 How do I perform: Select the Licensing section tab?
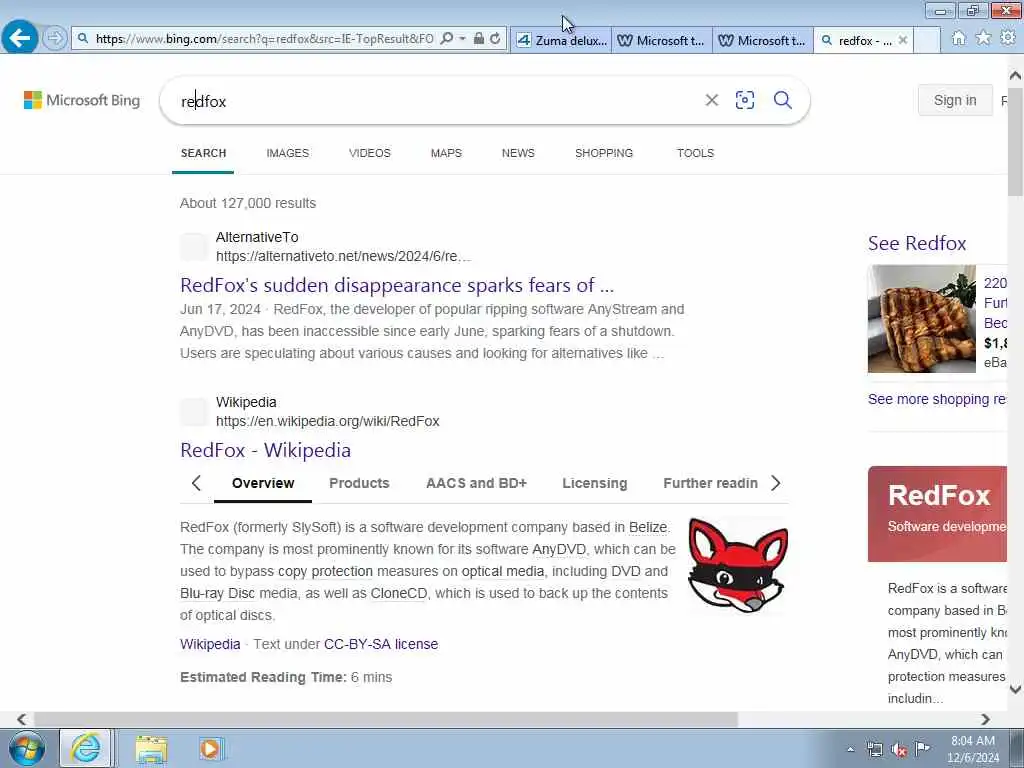point(594,483)
